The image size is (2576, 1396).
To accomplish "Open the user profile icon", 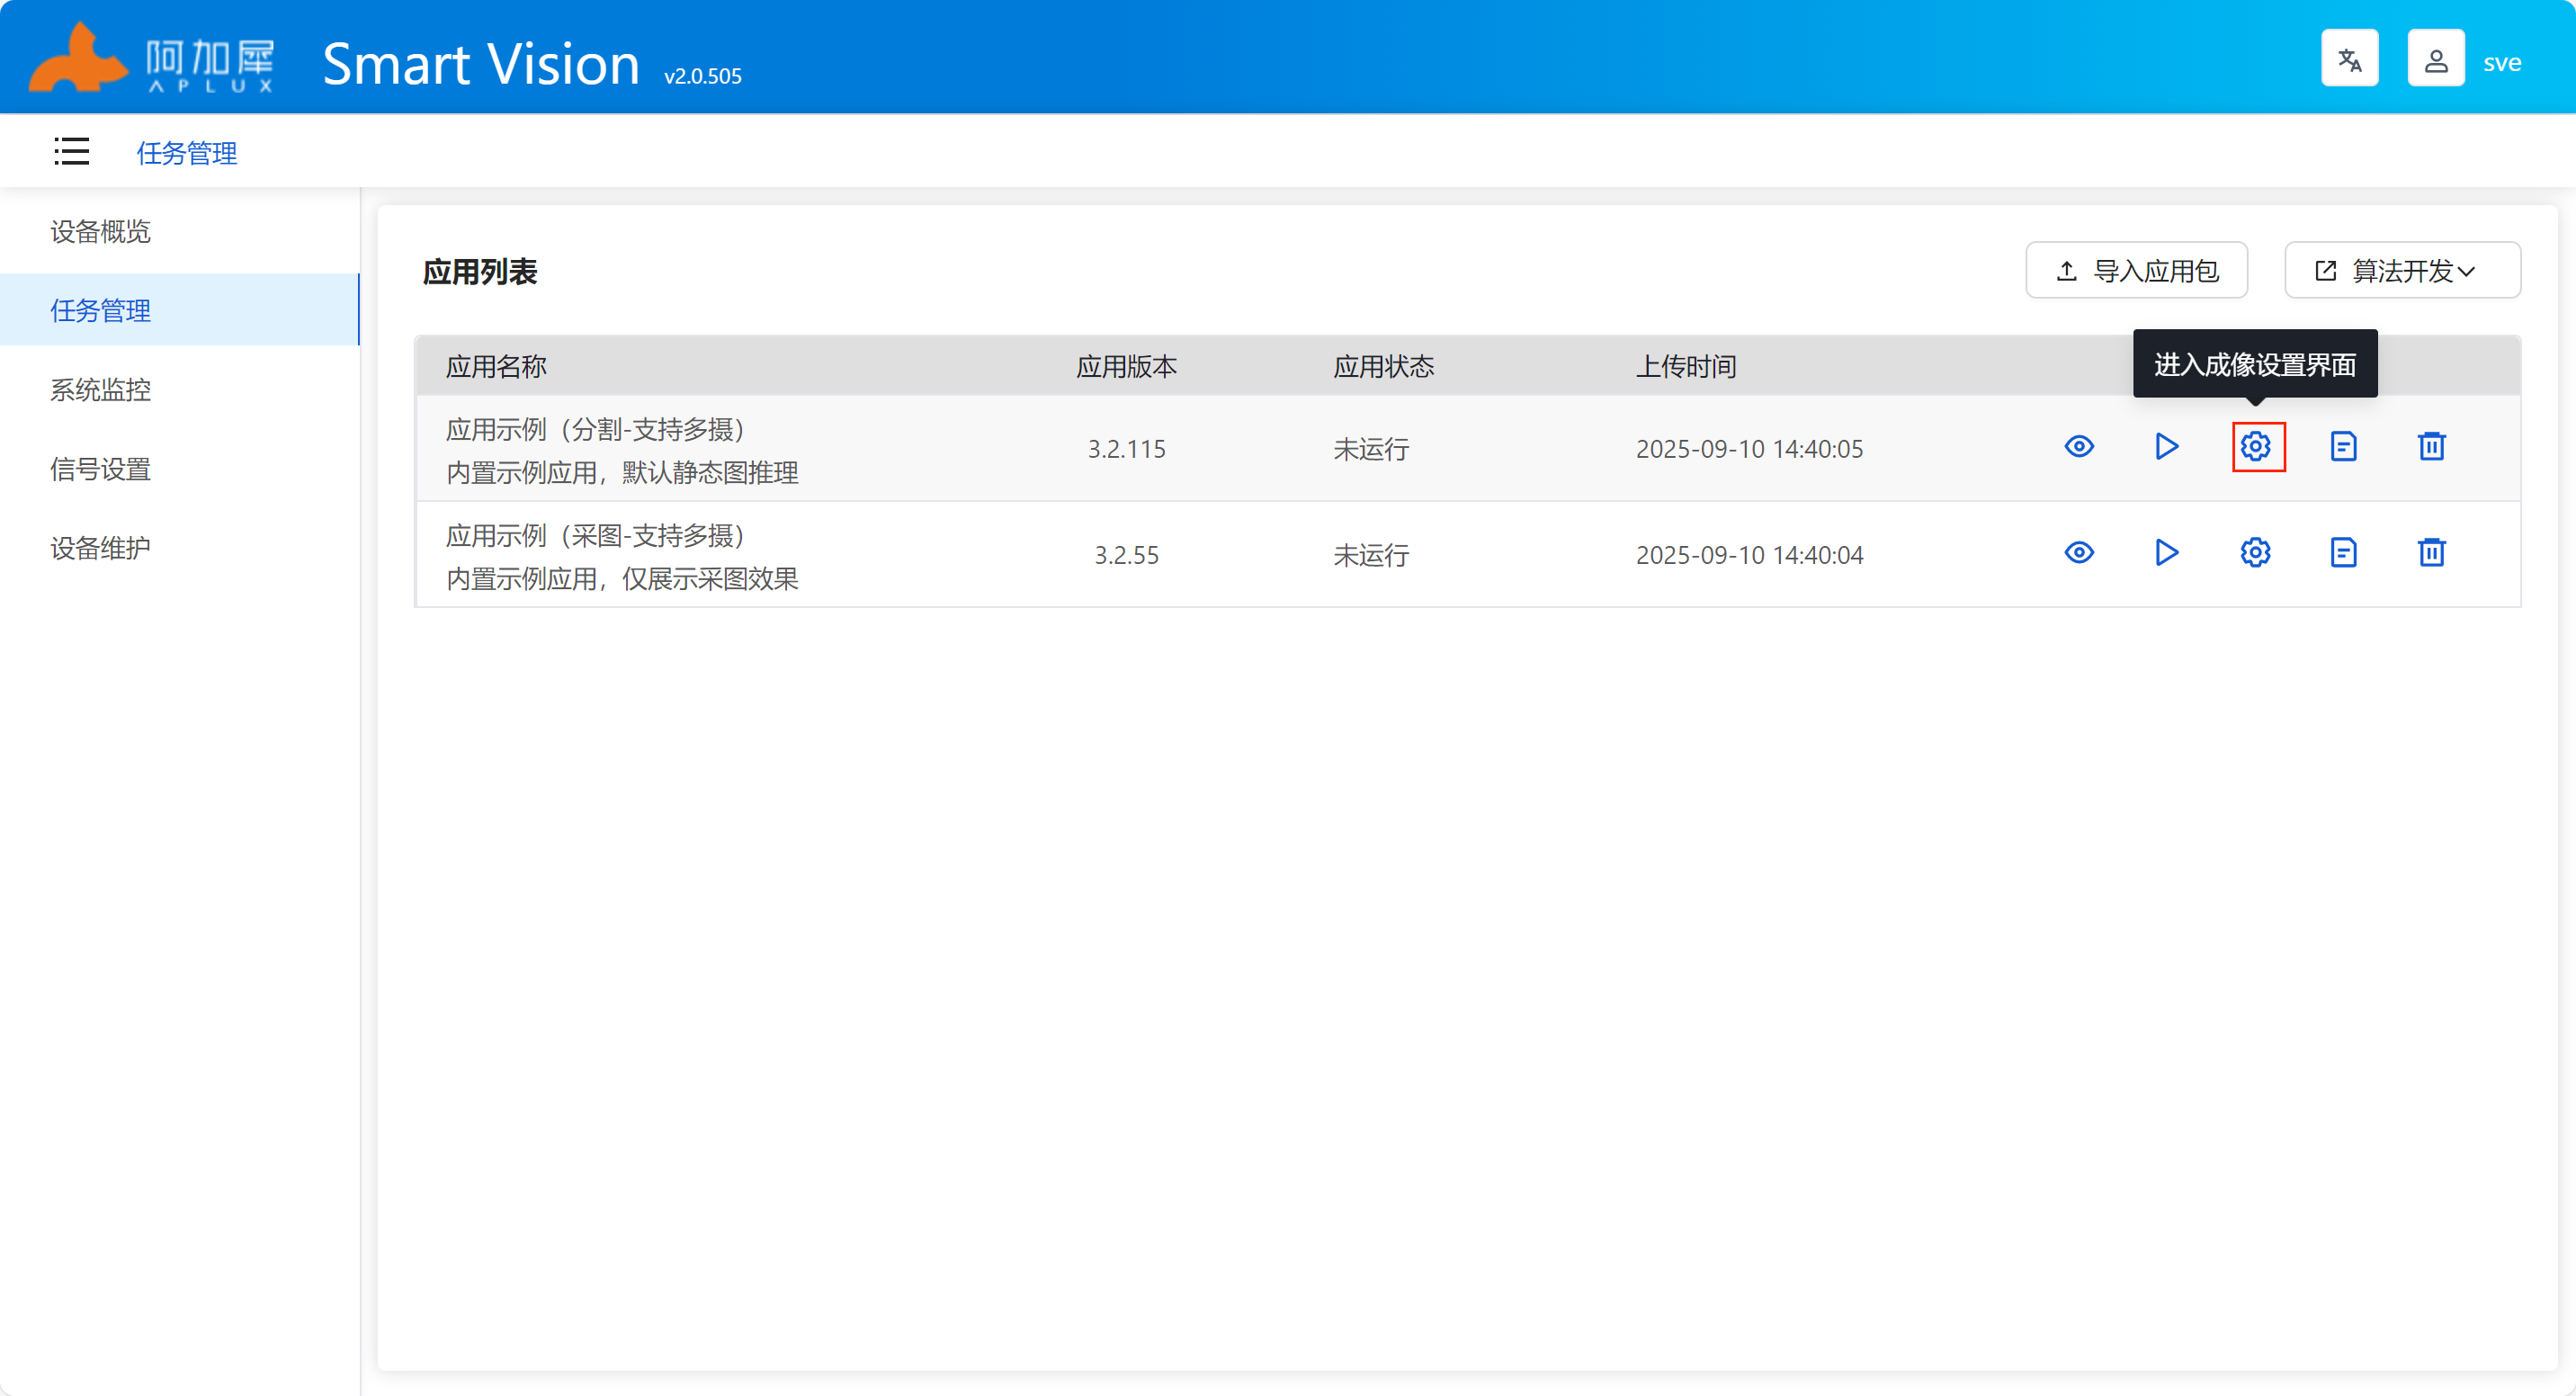I will click(x=2436, y=59).
